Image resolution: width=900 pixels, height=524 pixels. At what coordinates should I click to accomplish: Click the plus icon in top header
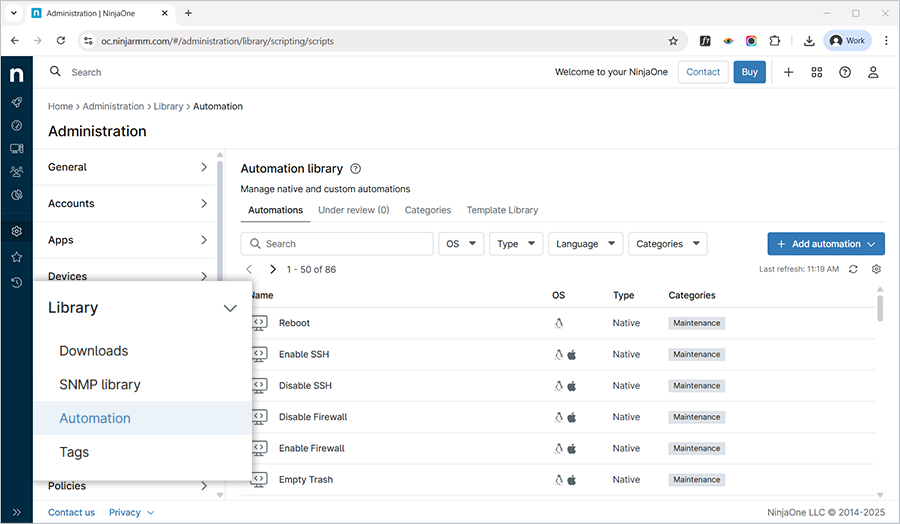tap(789, 72)
